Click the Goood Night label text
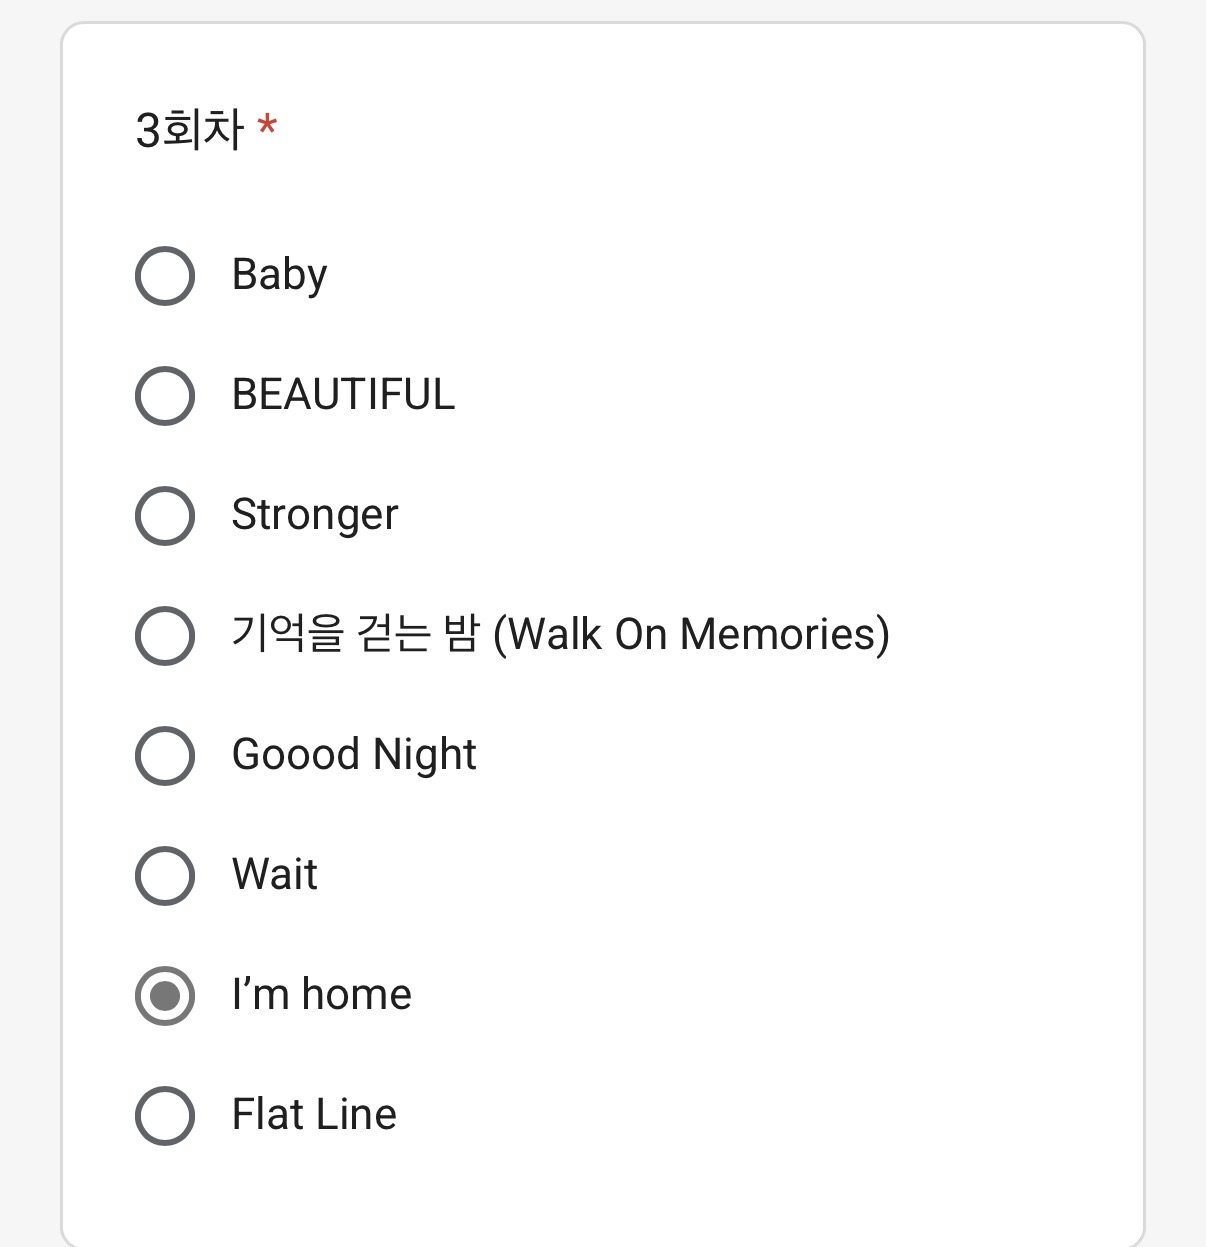The height and width of the screenshot is (1247, 1206). (354, 755)
